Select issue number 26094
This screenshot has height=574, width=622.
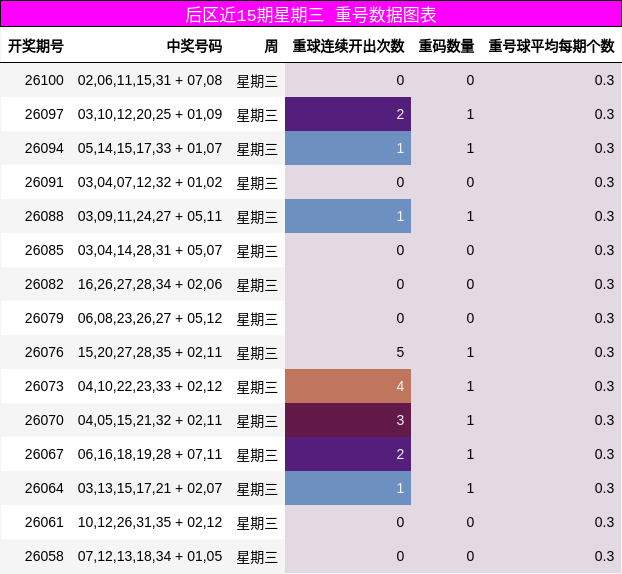point(44,148)
